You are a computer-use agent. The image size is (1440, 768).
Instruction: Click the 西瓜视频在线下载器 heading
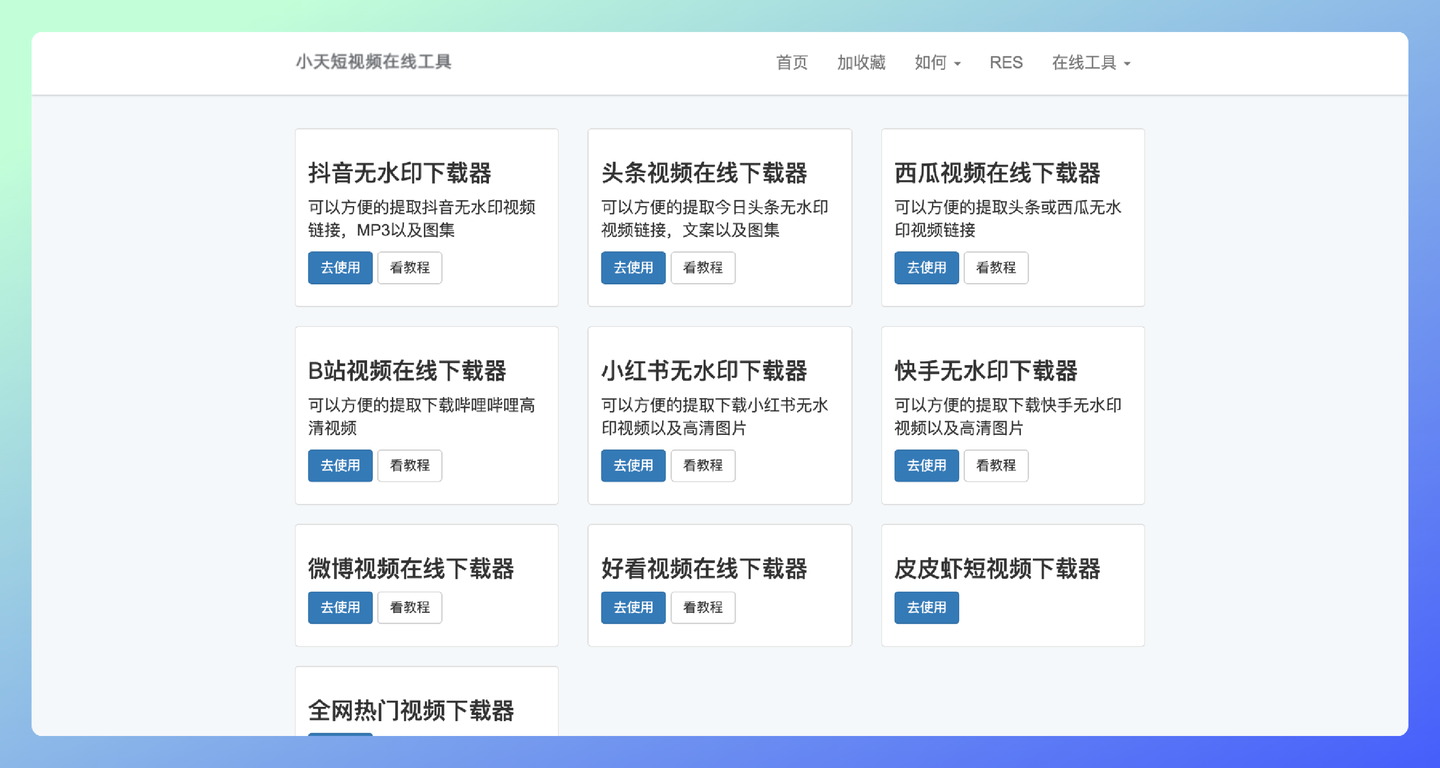(997, 173)
